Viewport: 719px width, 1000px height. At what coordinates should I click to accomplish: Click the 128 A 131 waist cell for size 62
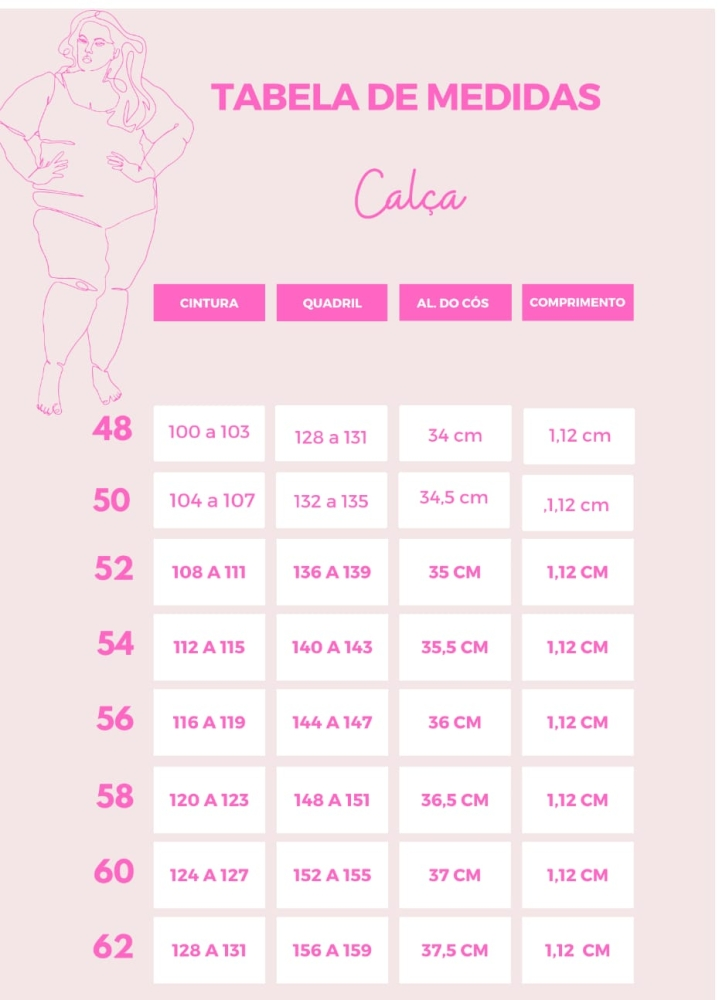(209, 950)
